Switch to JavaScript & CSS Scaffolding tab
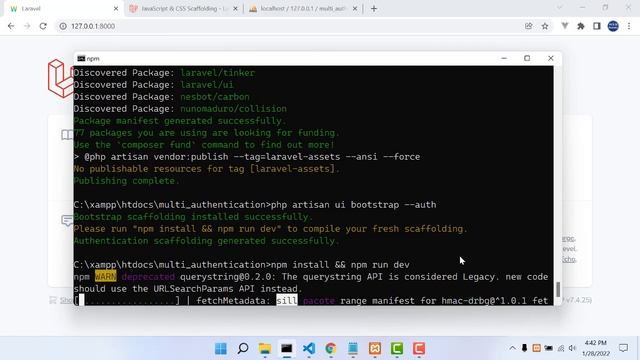This screenshot has width=640, height=360. (x=183, y=9)
